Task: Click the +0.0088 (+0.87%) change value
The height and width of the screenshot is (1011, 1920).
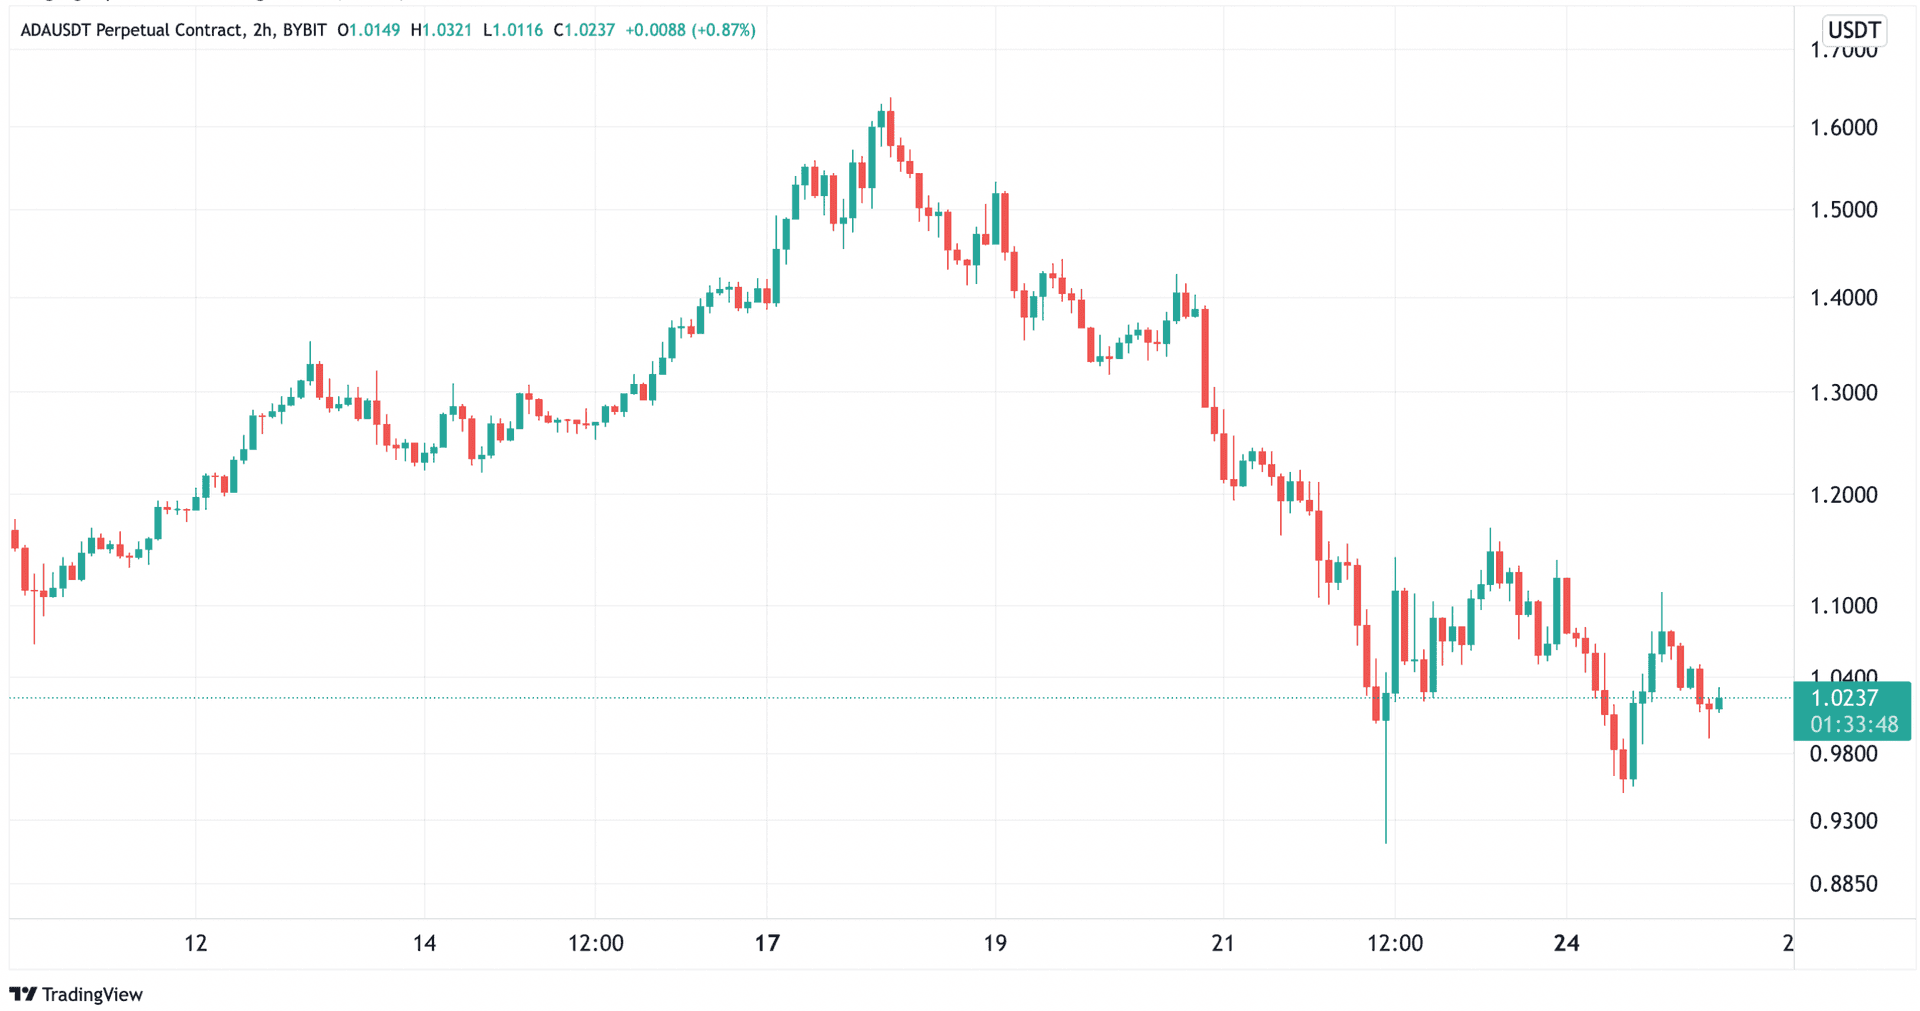Action: coord(690,30)
